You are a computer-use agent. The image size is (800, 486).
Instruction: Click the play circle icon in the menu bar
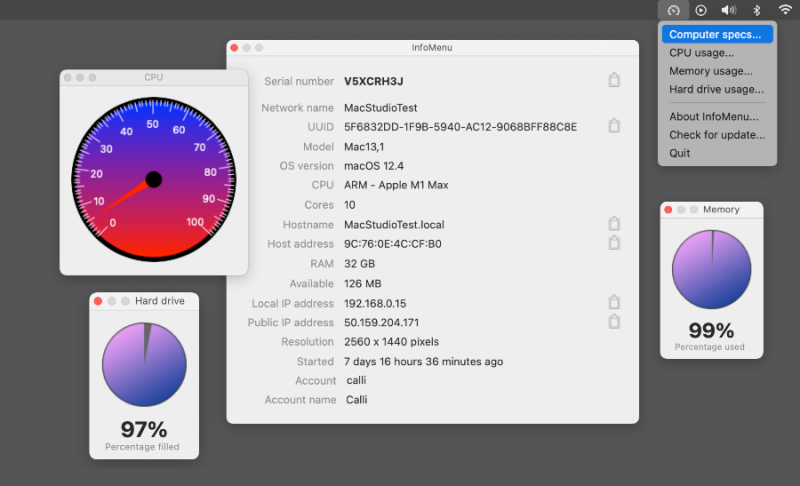click(x=701, y=10)
